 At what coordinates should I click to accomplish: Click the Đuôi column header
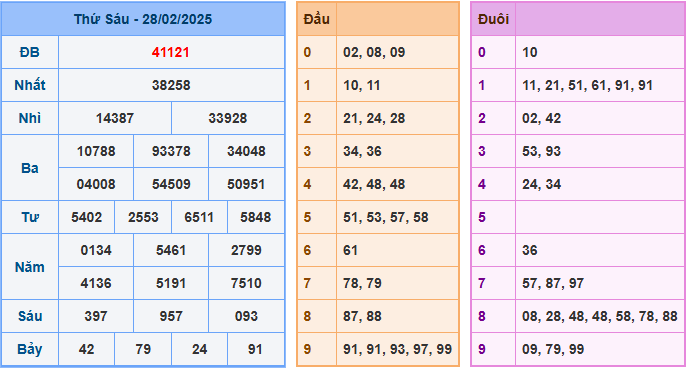click(494, 19)
